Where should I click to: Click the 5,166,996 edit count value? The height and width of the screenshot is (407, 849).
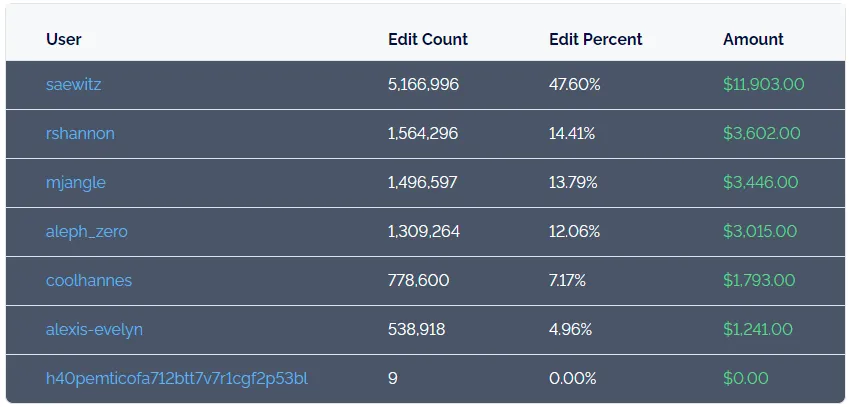pyautogui.click(x=423, y=85)
